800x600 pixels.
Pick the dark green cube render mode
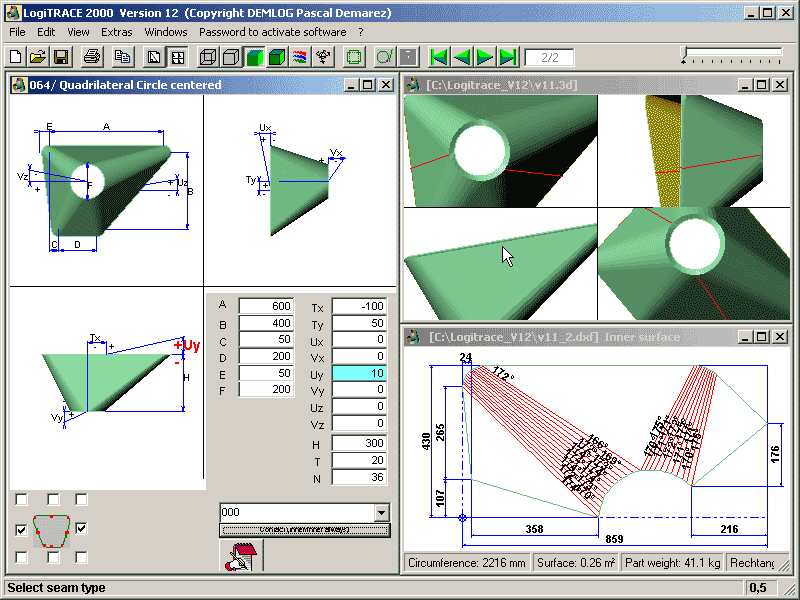(x=277, y=57)
